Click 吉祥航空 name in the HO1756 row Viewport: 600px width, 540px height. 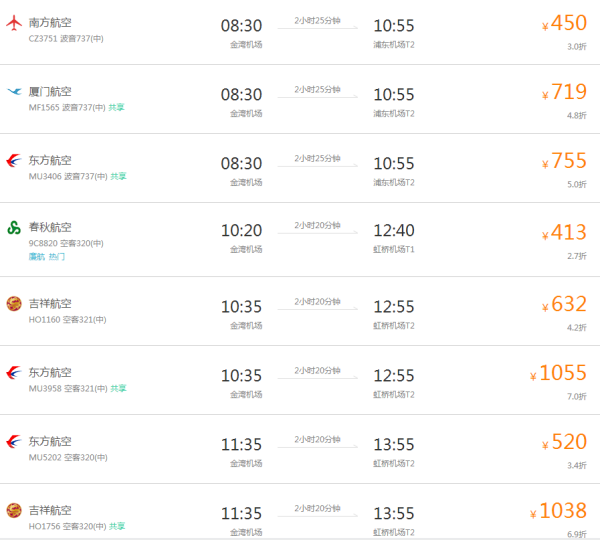coord(50,510)
